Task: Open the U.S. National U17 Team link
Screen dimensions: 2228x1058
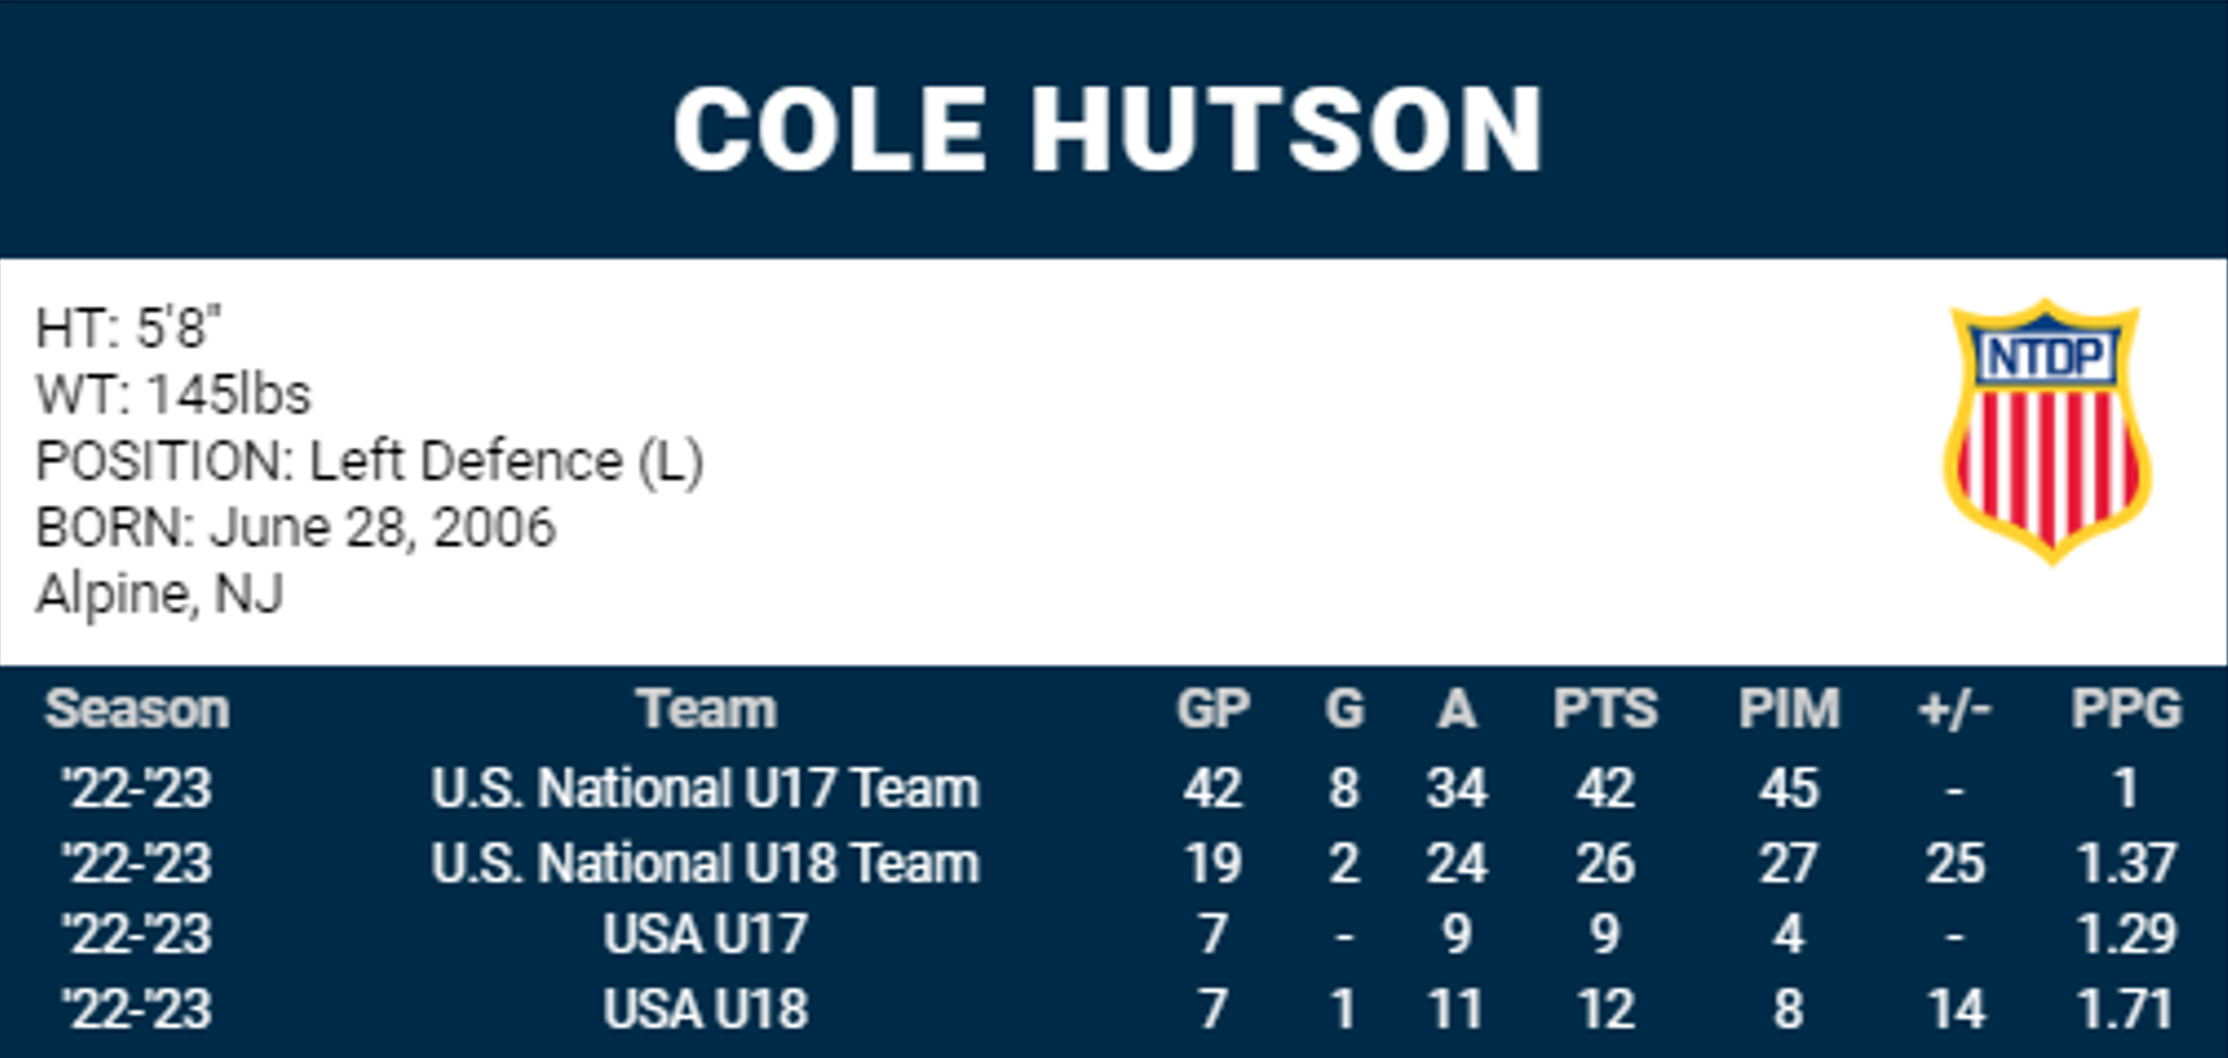Action: click(705, 788)
